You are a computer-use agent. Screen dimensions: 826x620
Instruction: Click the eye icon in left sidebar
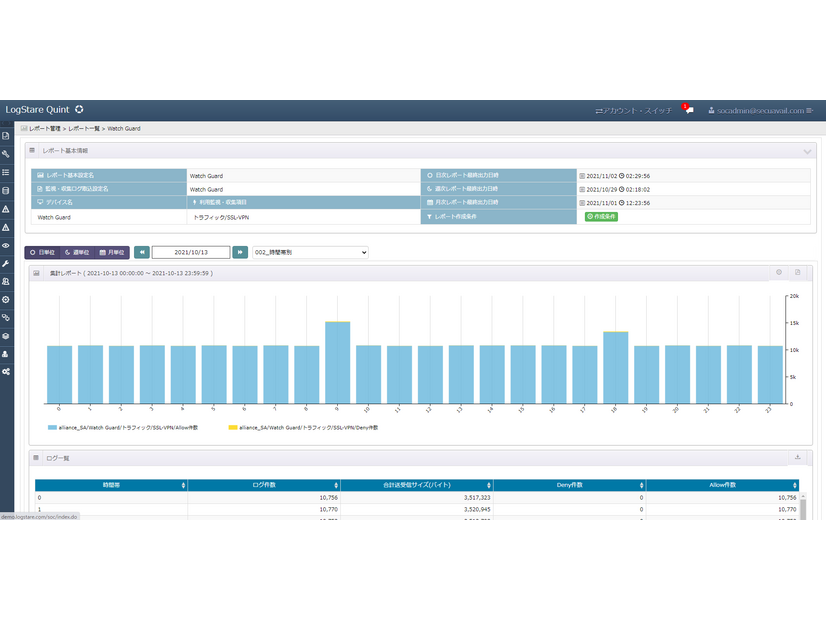point(6,245)
